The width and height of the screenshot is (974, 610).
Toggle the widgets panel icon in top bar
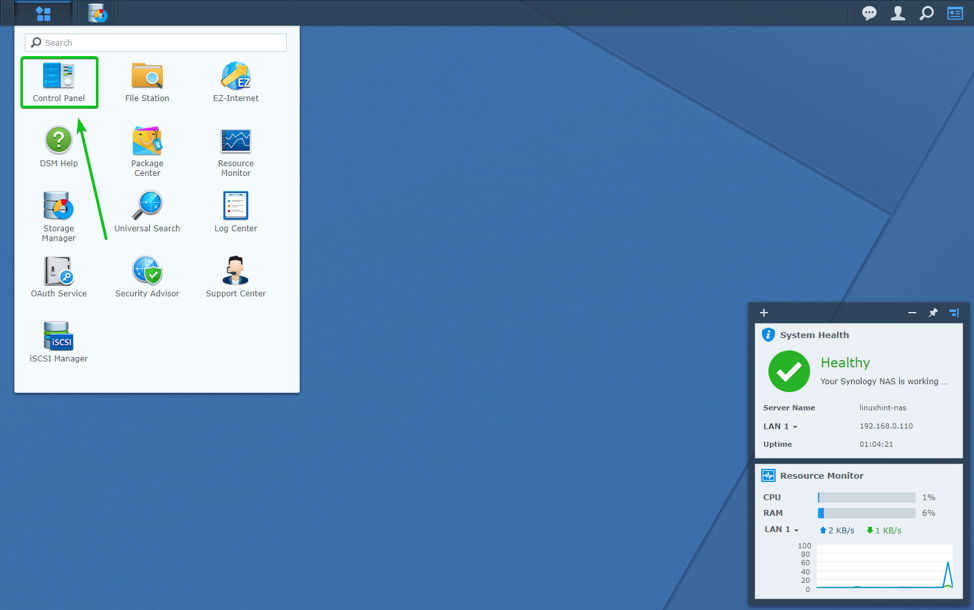955,13
